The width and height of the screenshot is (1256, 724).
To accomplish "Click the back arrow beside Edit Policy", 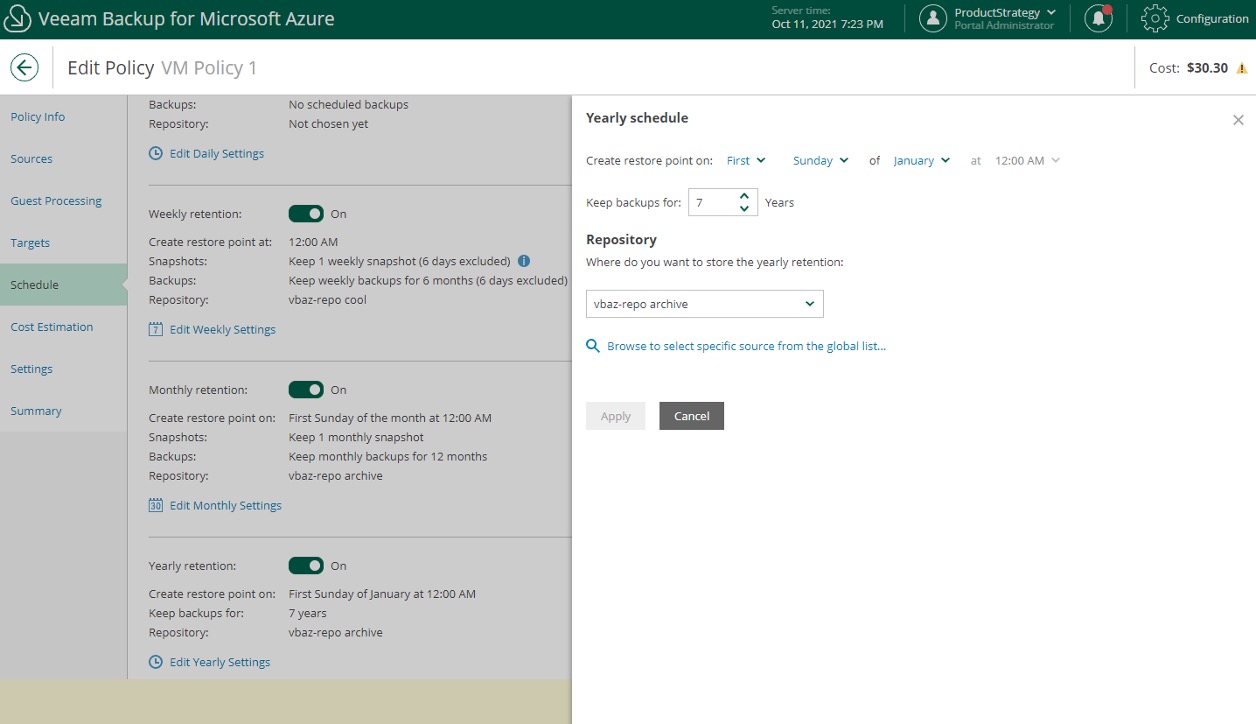I will [24, 66].
